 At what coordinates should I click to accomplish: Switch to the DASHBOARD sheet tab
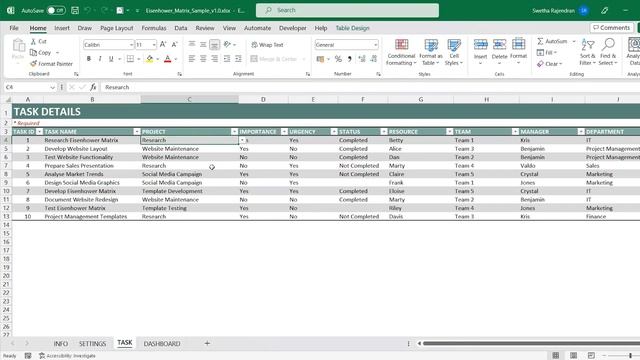click(x=162, y=344)
